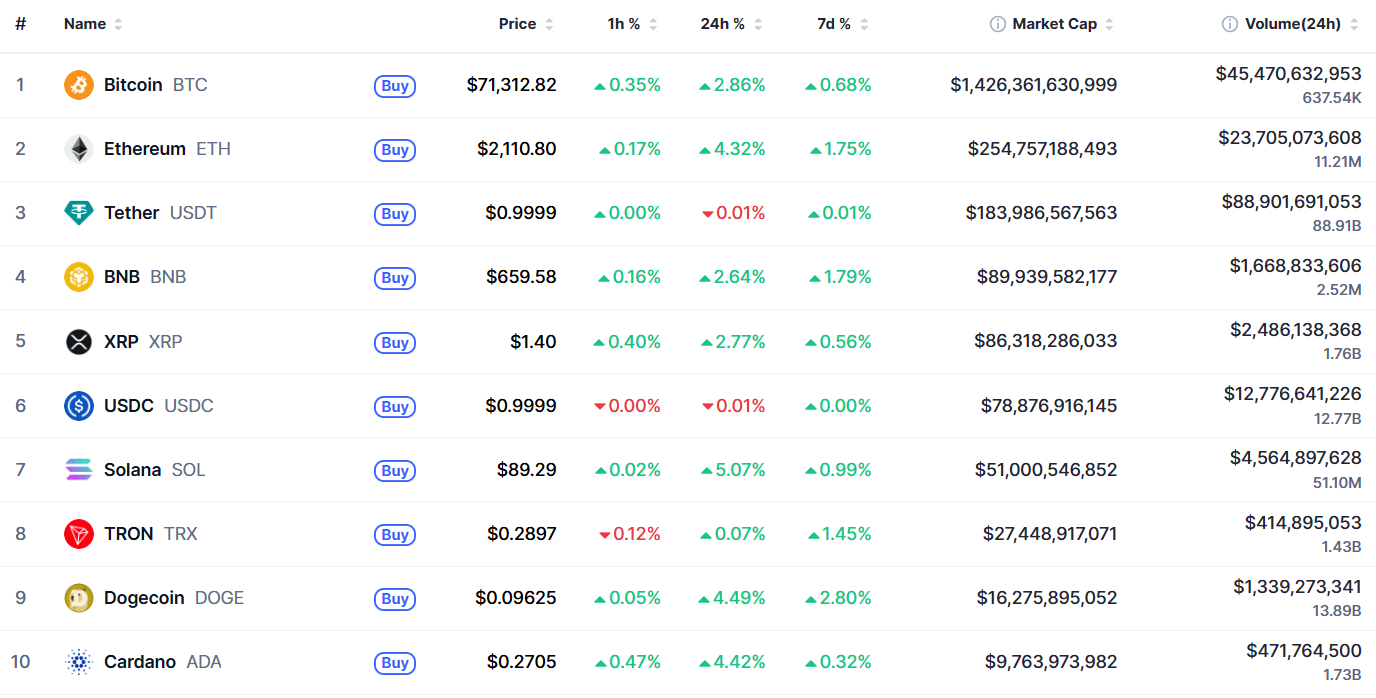The height and width of the screenshot is (698, 1376).
Task: Sort by 7d % column header
Action: pyautogui.click(x=842, y=24)
